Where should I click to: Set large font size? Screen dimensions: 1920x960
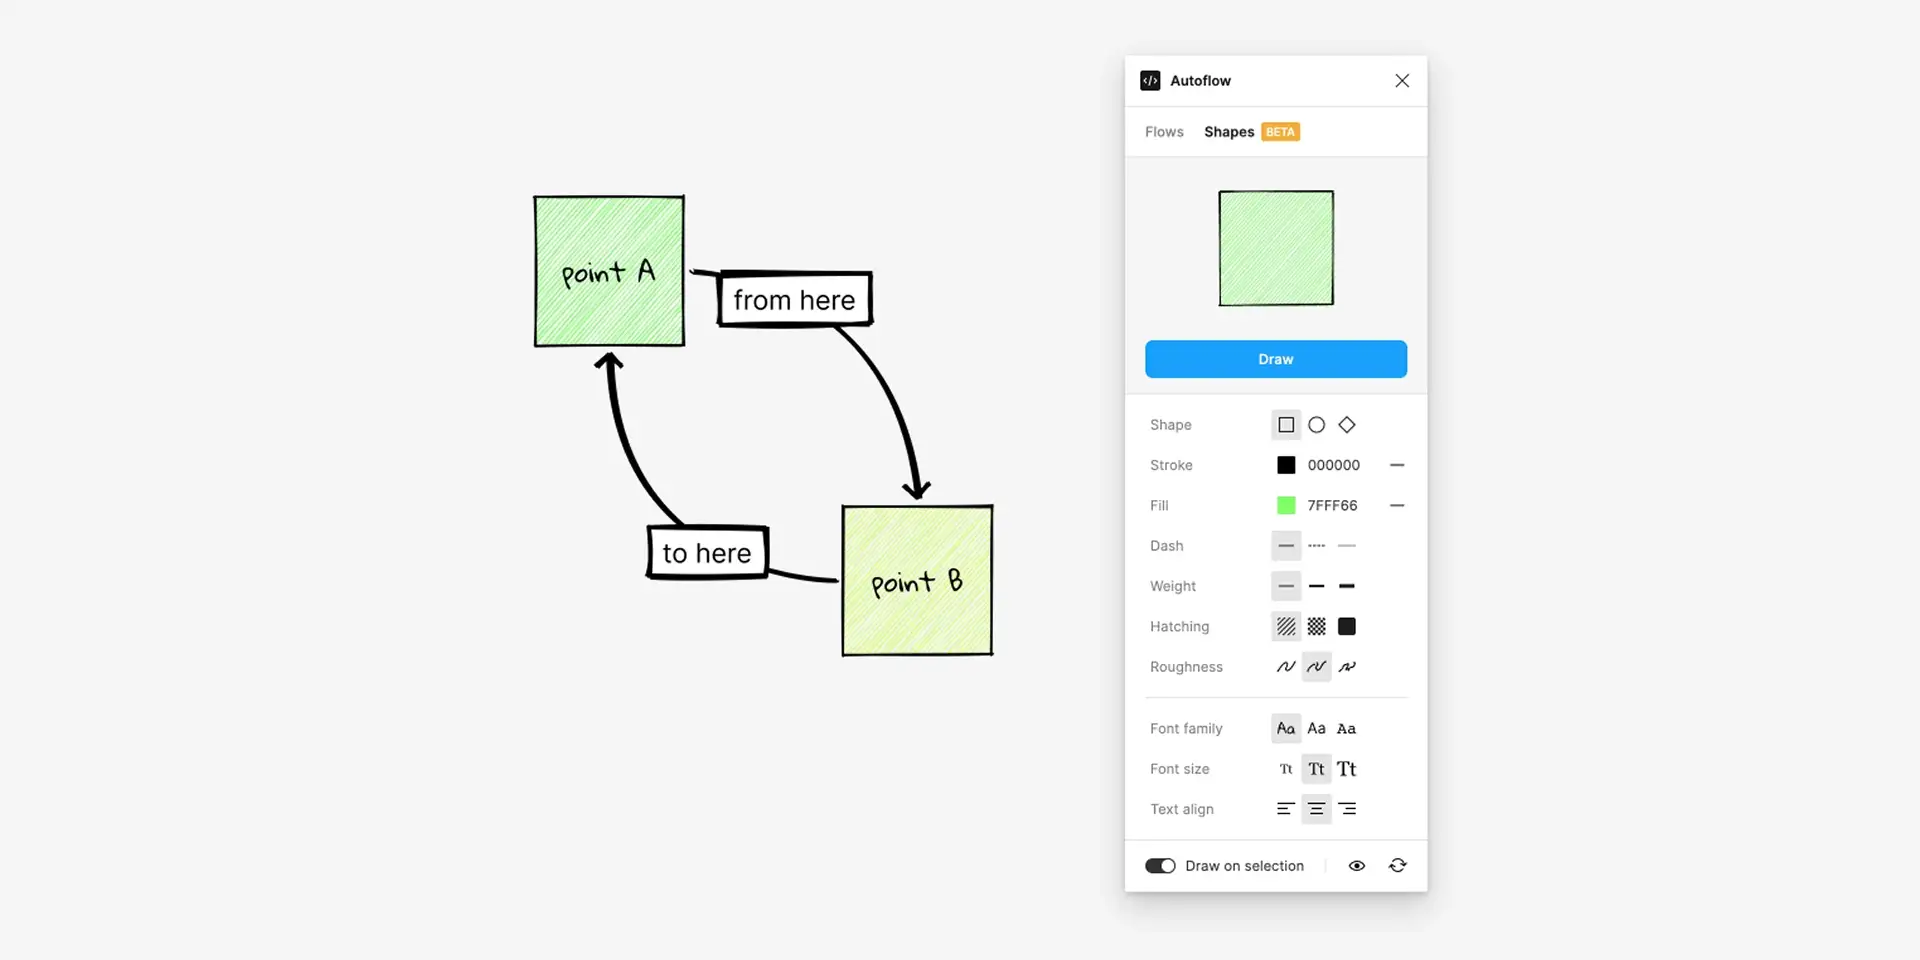click(1347, 769)
